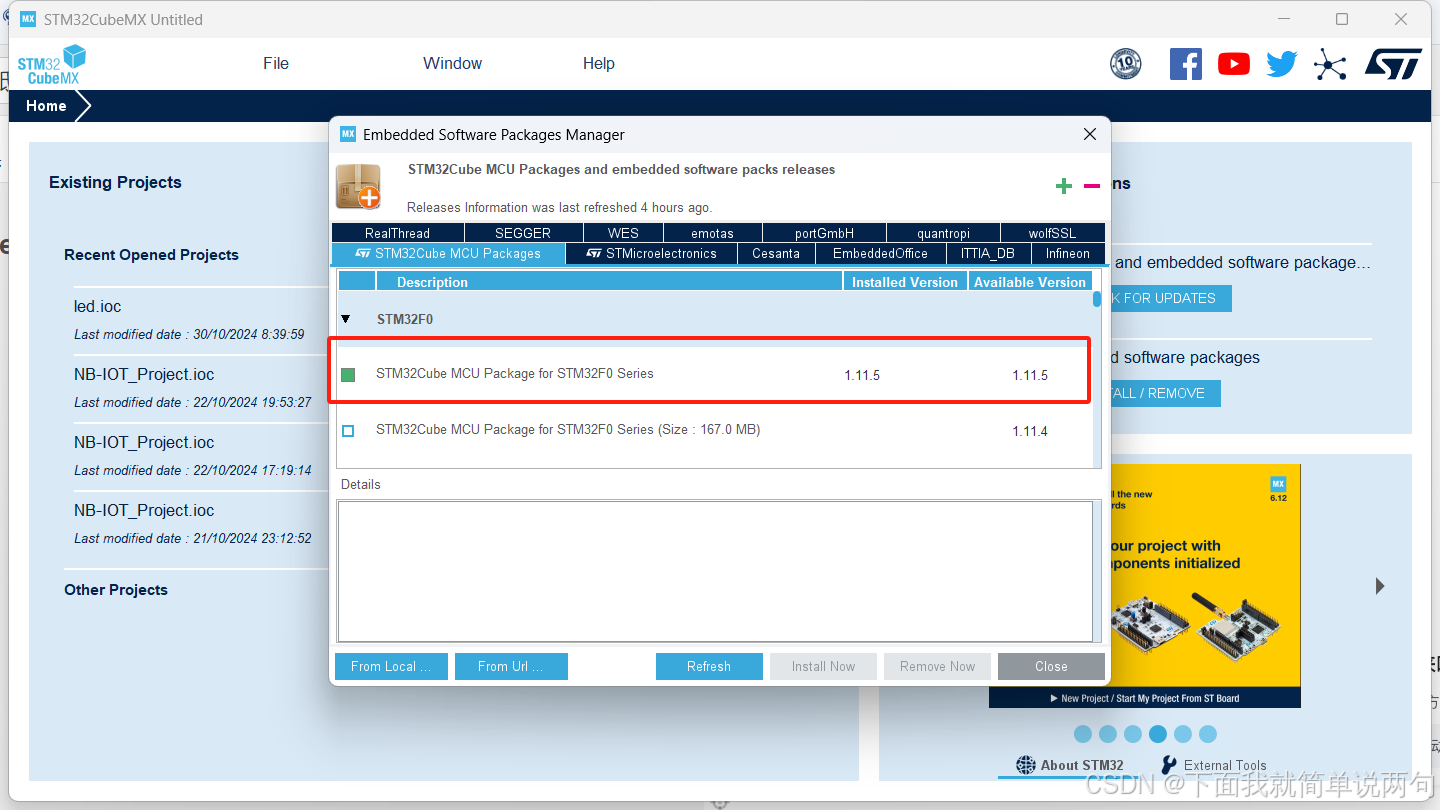
Task: Switch to the quantropi tab
Action: pyautogui.click(x=943, y=233)
